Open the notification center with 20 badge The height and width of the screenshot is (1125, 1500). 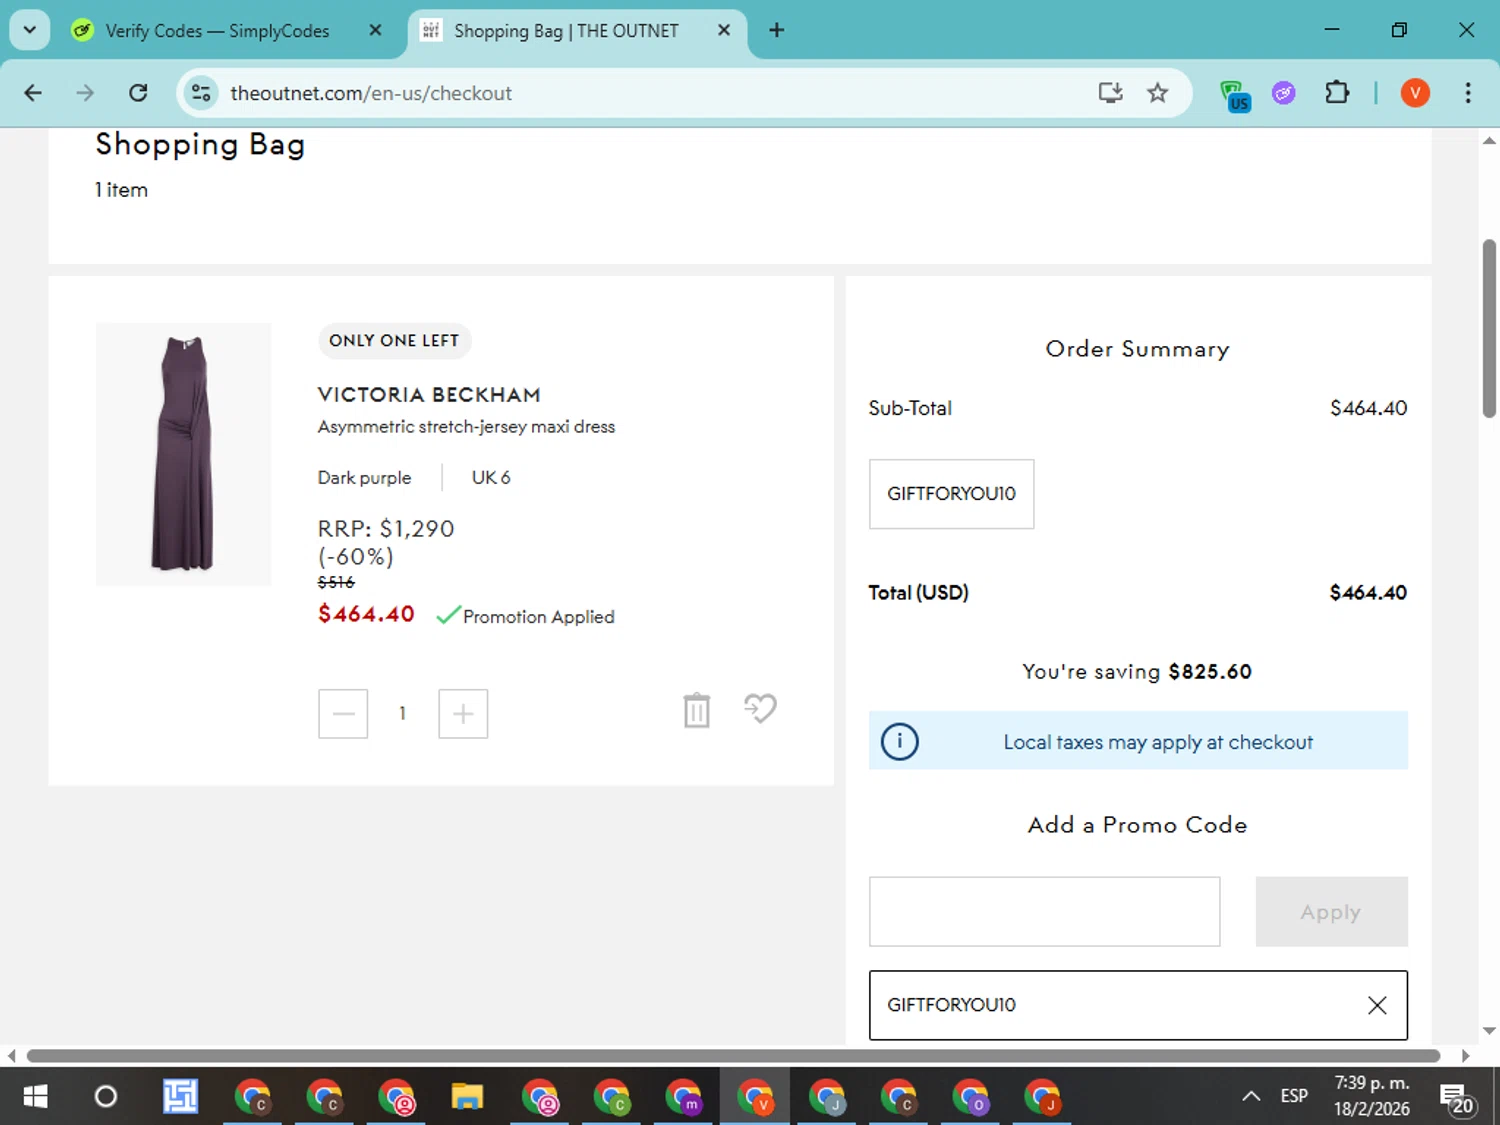coord(1456,1098)
